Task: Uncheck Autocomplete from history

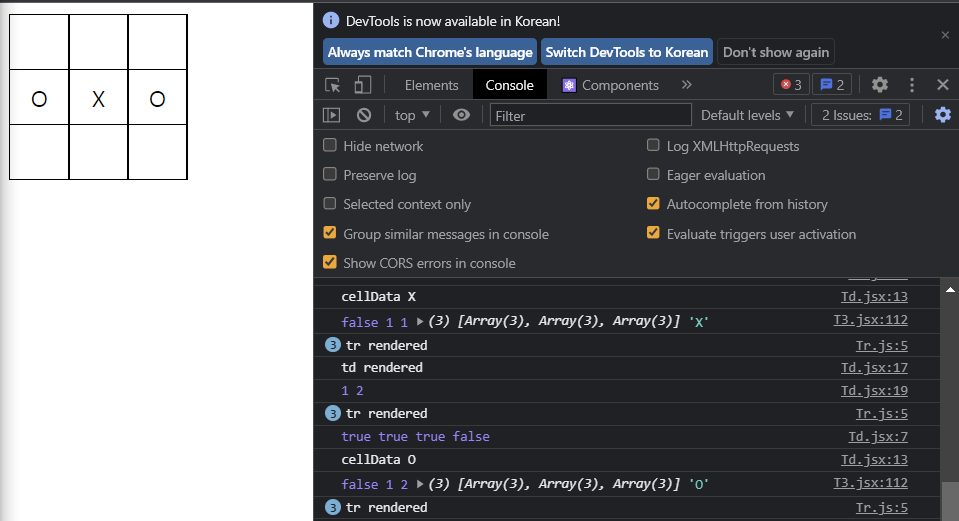Action: 653,203
